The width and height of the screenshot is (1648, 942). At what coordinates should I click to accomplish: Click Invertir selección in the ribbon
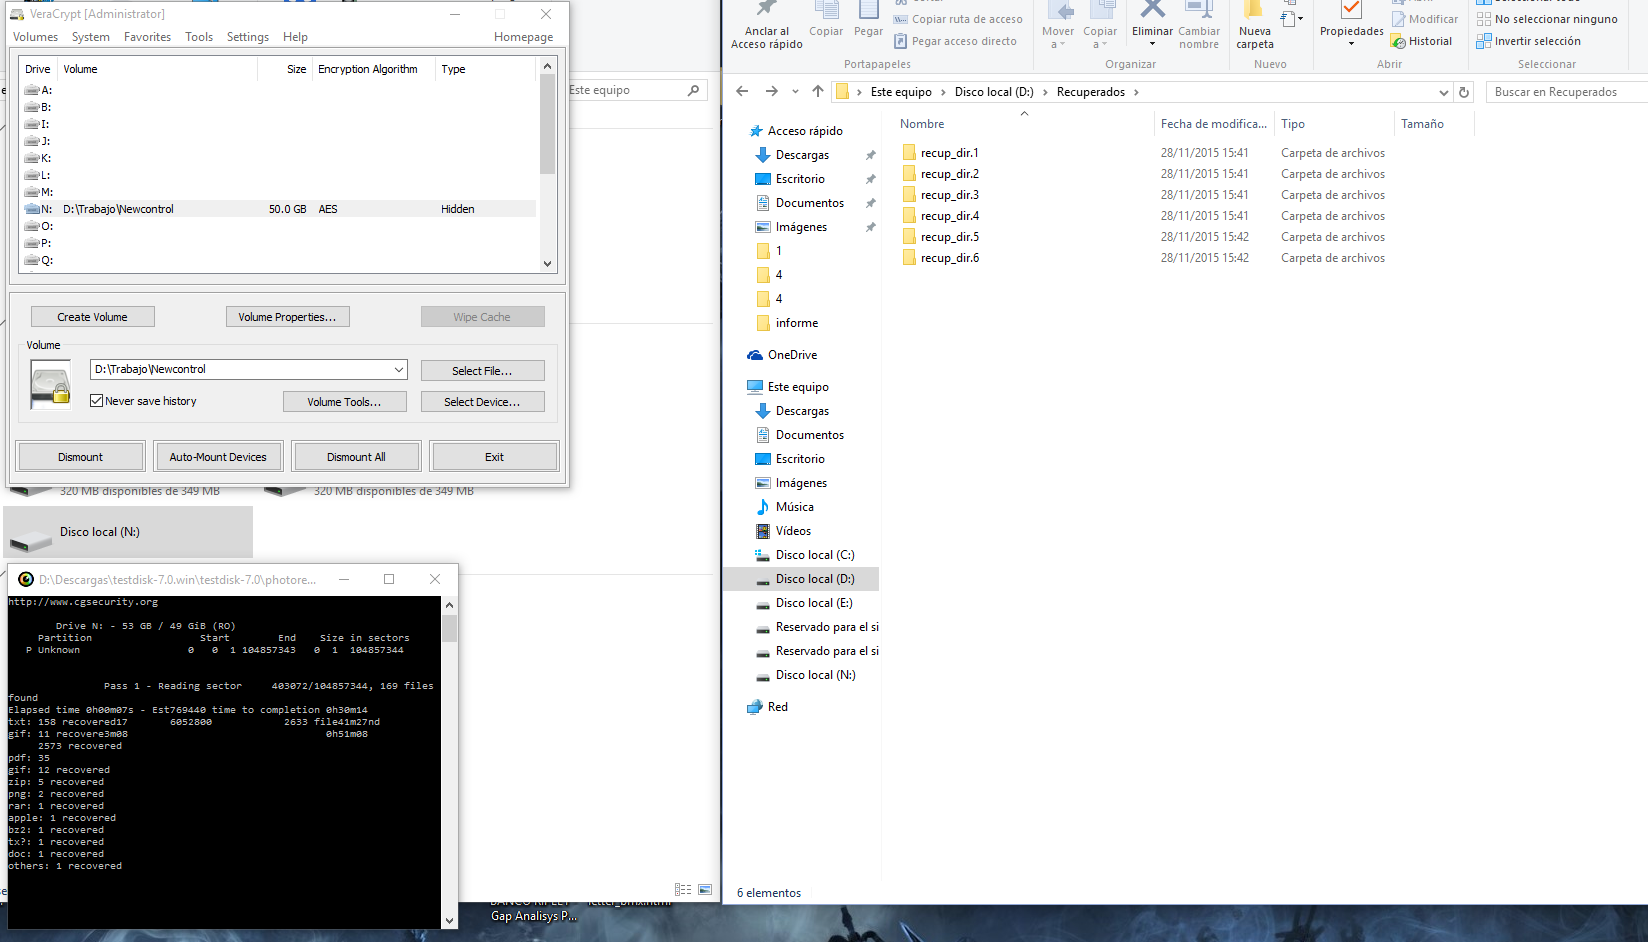[1529, 41]
